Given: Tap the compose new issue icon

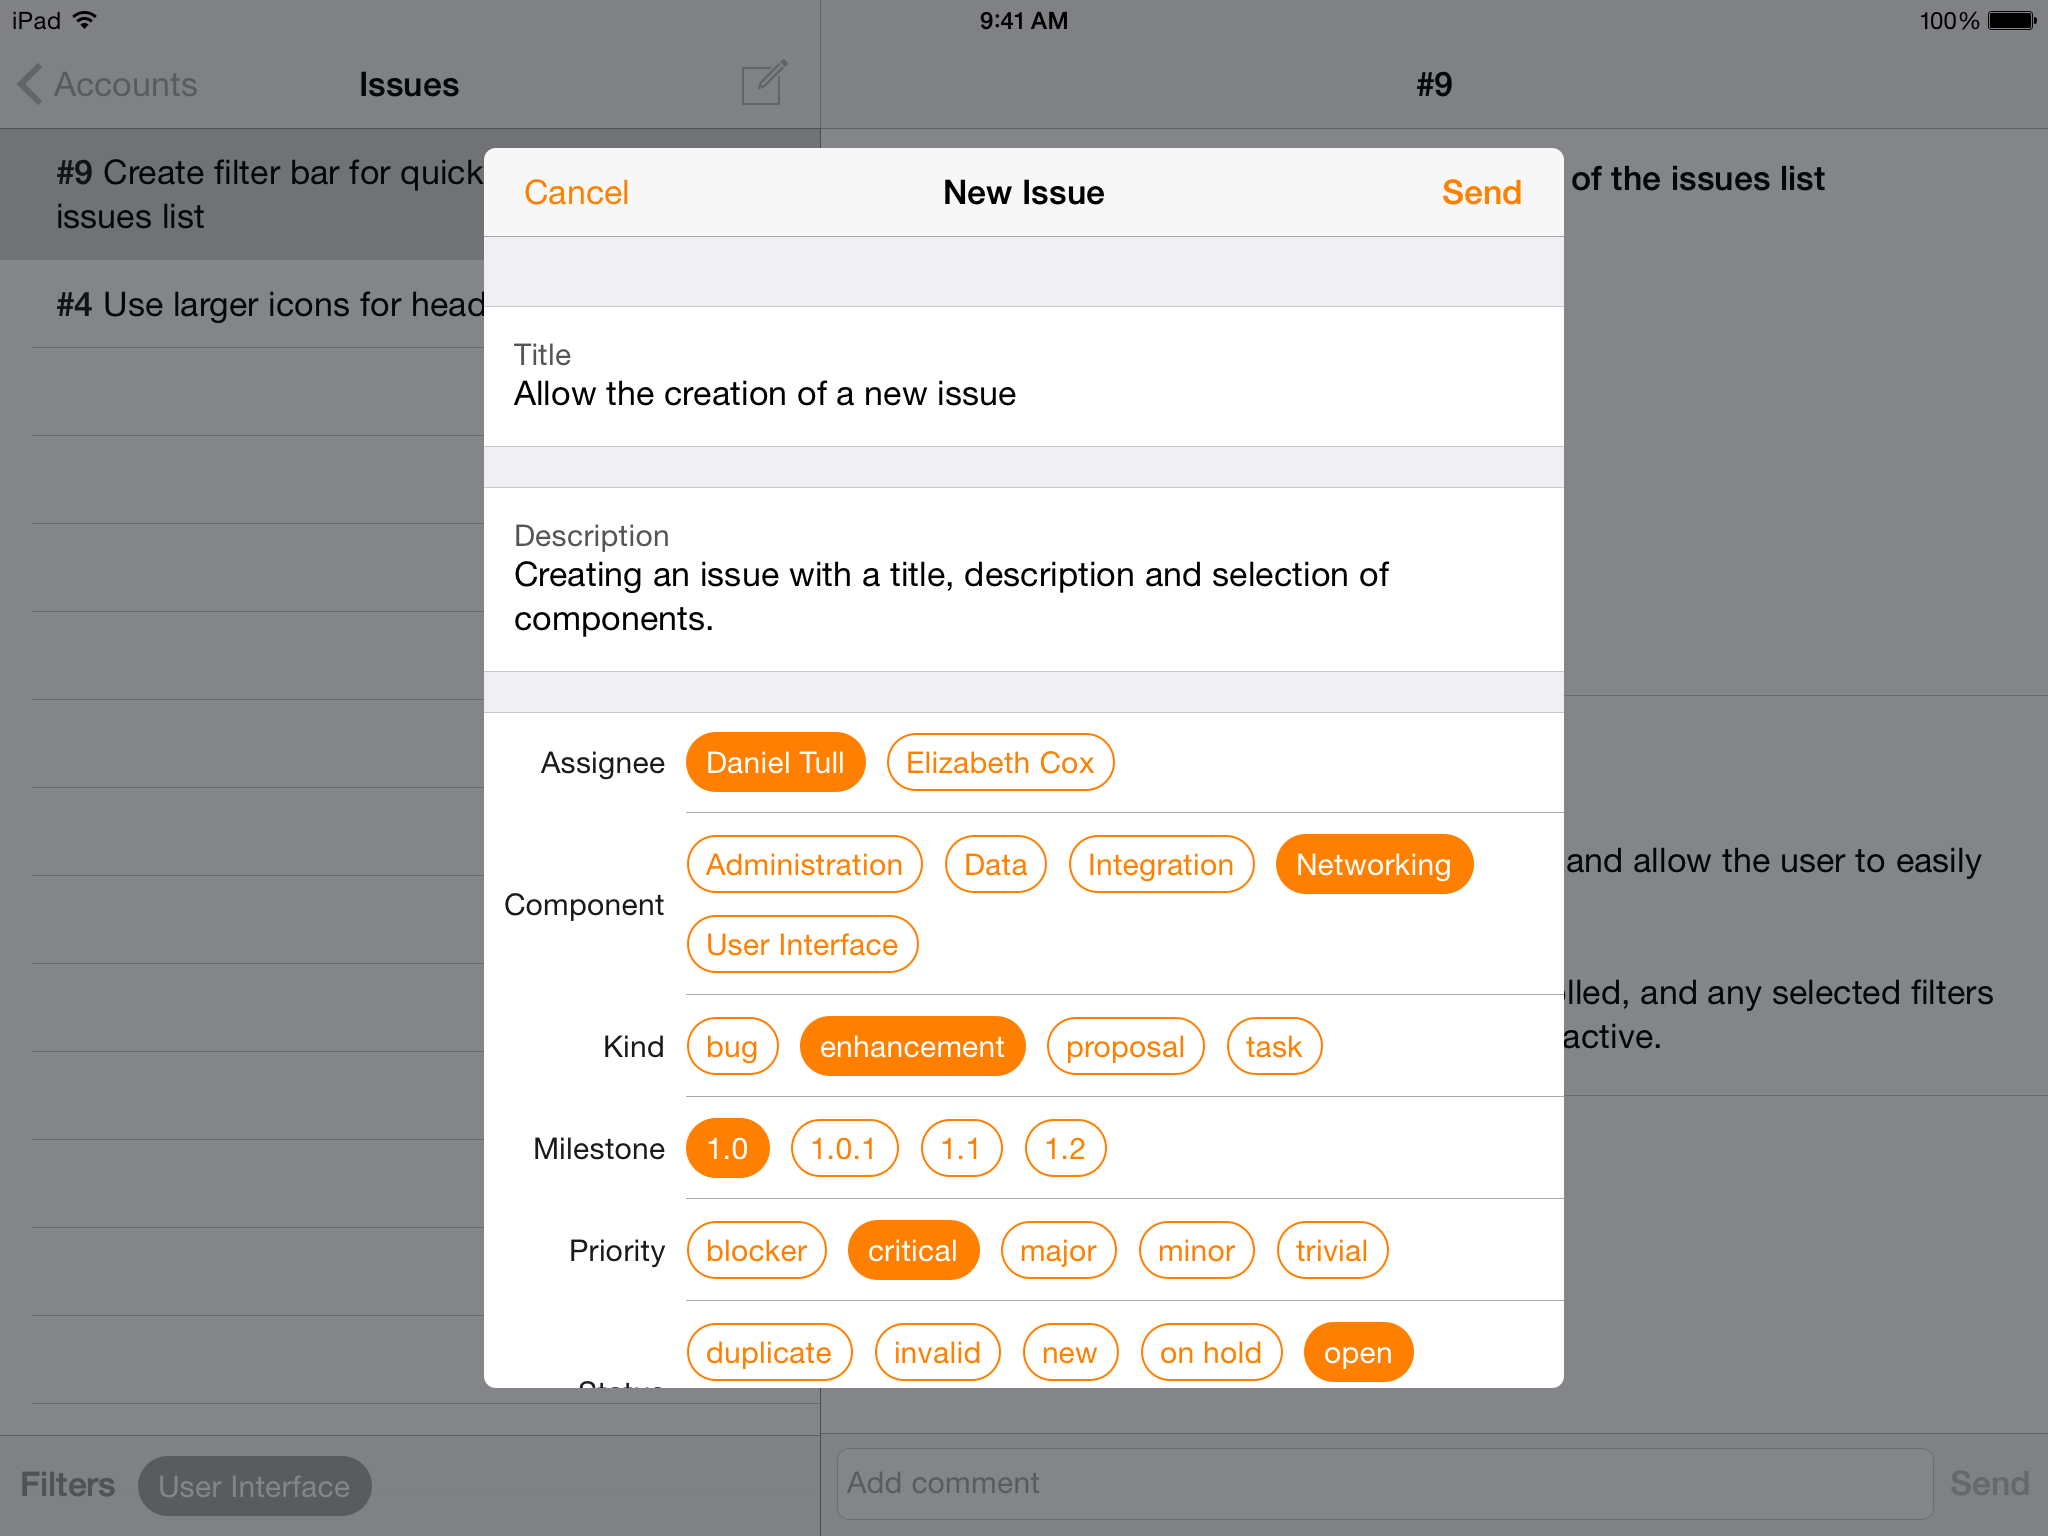Looking at the screenshot, I should [x=764, y=84].
